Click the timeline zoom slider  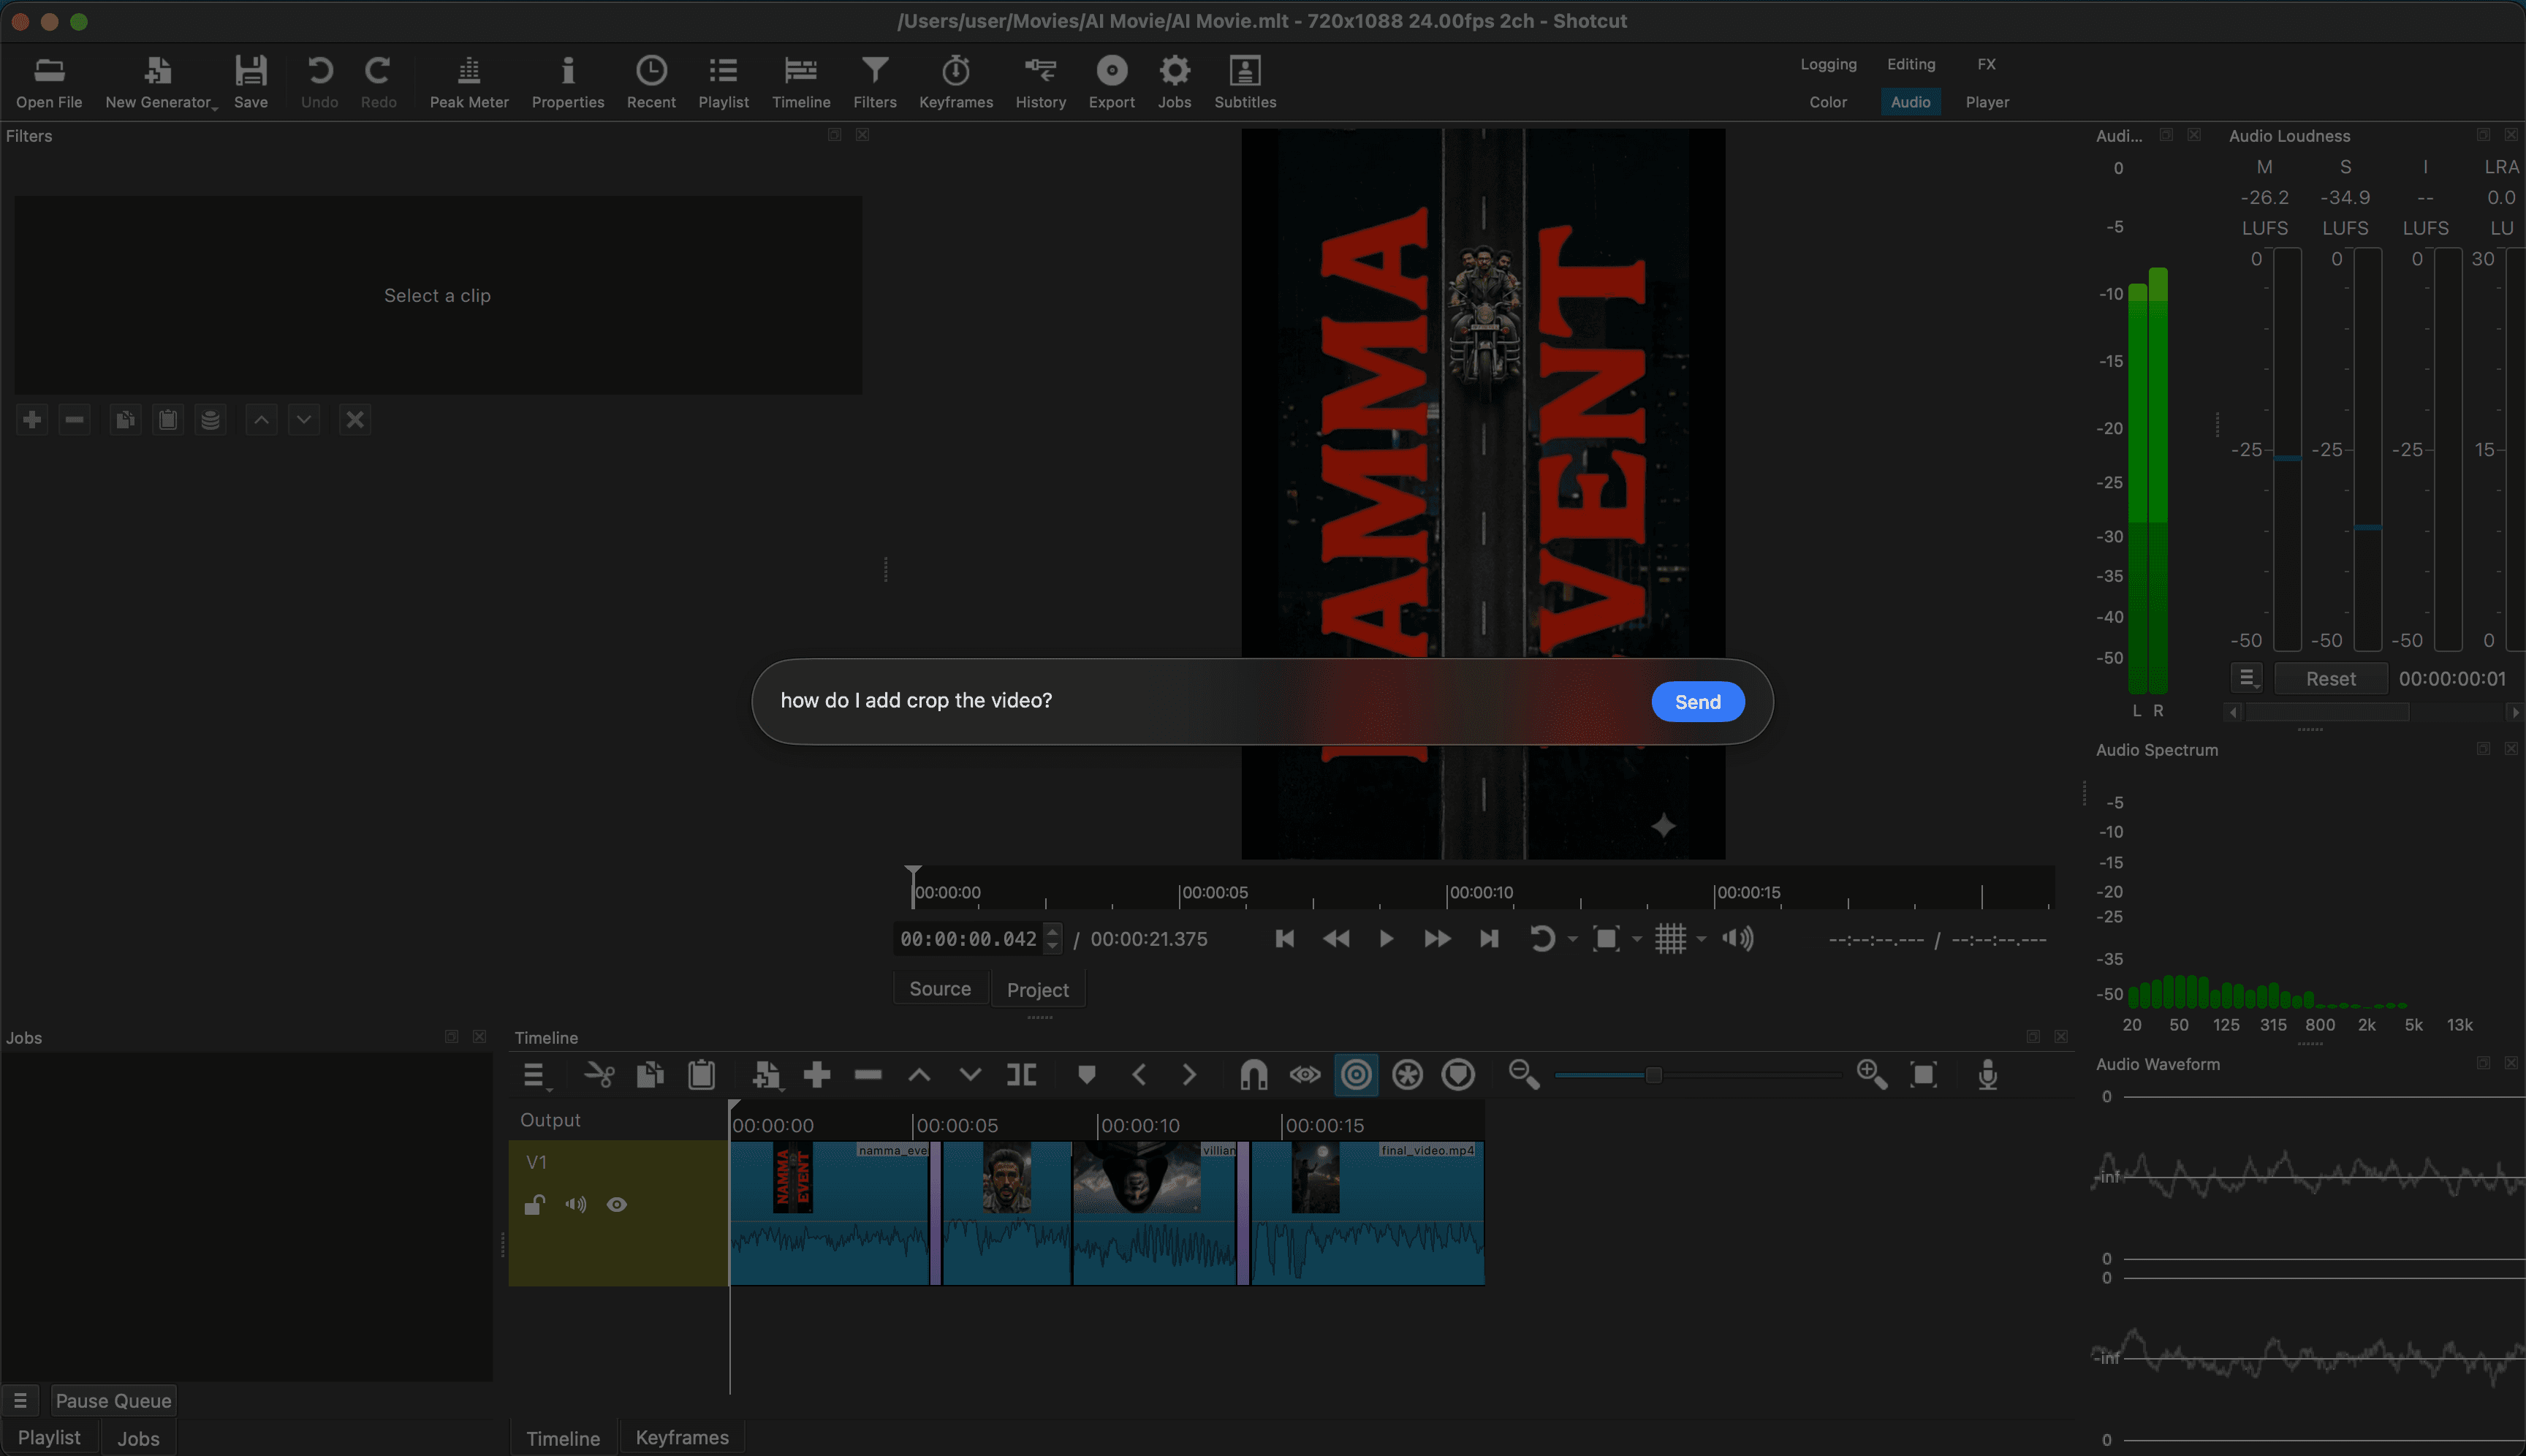point(1653,1075)
